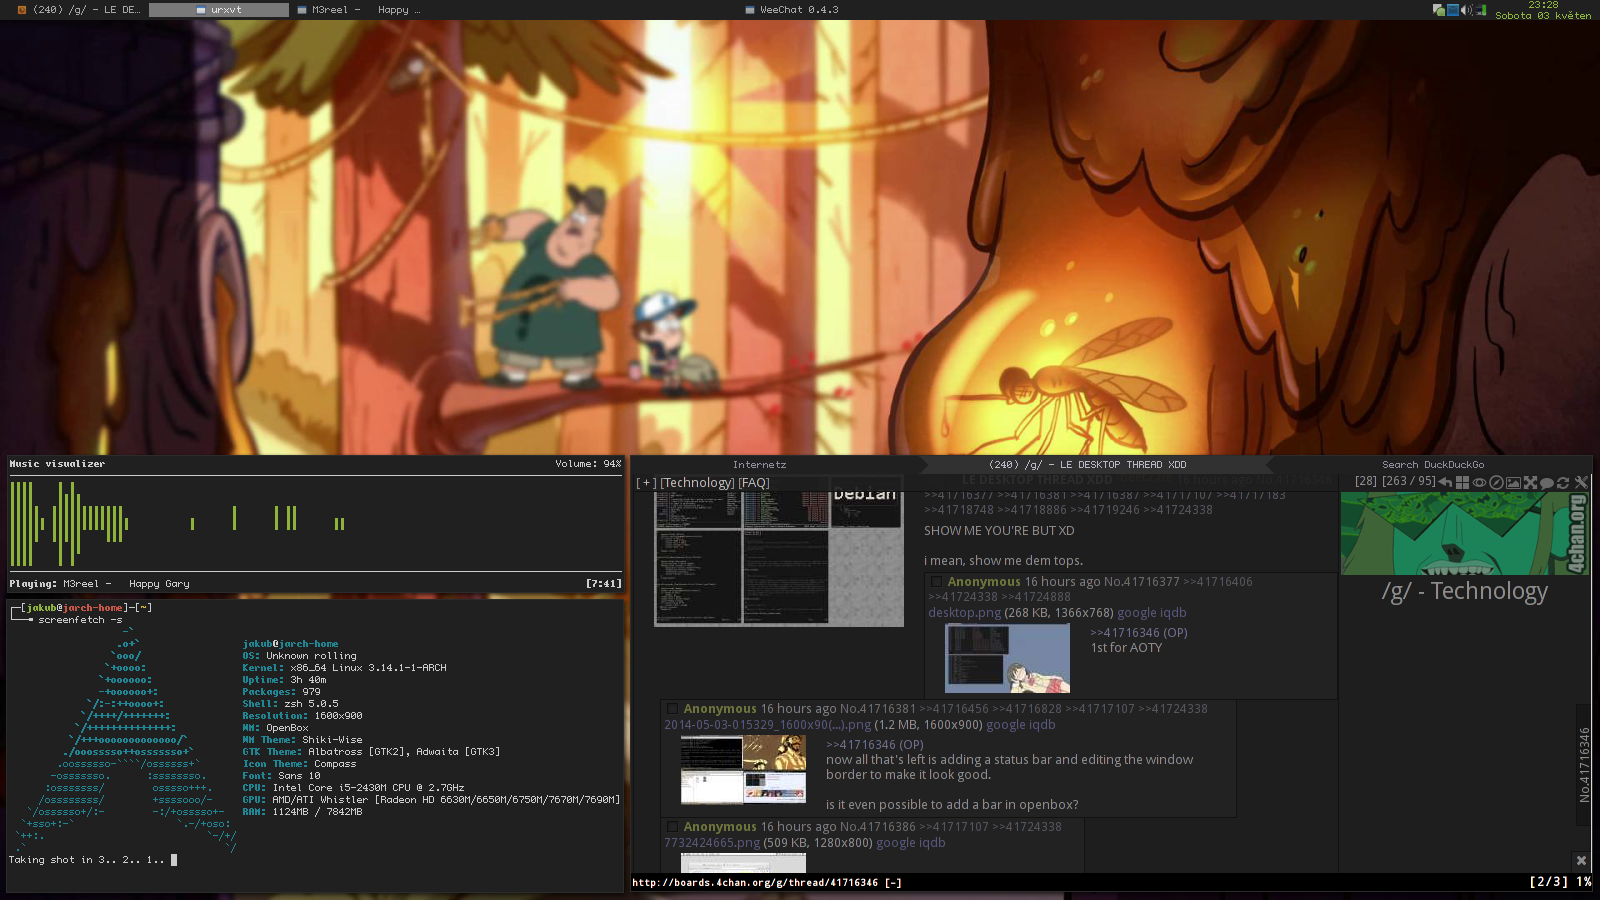Click post number No.41716381

click(878, 709)
